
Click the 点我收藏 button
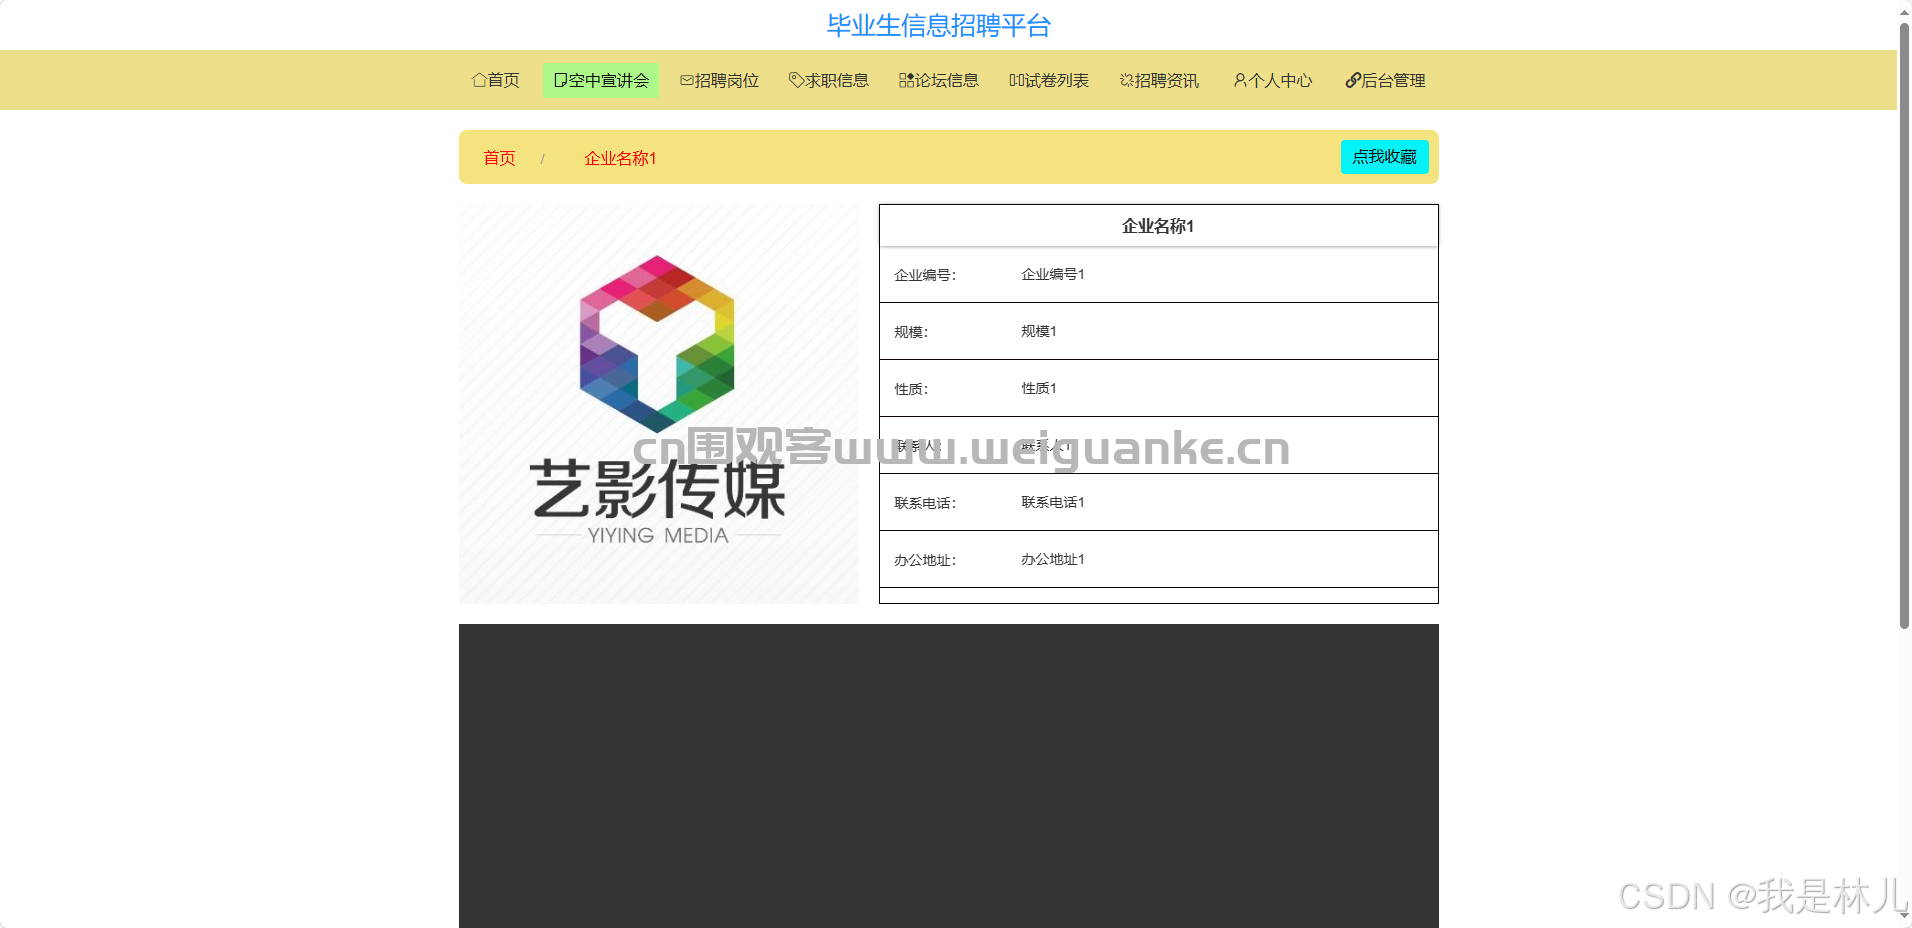pyautogui.click(x=1384, y=157)
